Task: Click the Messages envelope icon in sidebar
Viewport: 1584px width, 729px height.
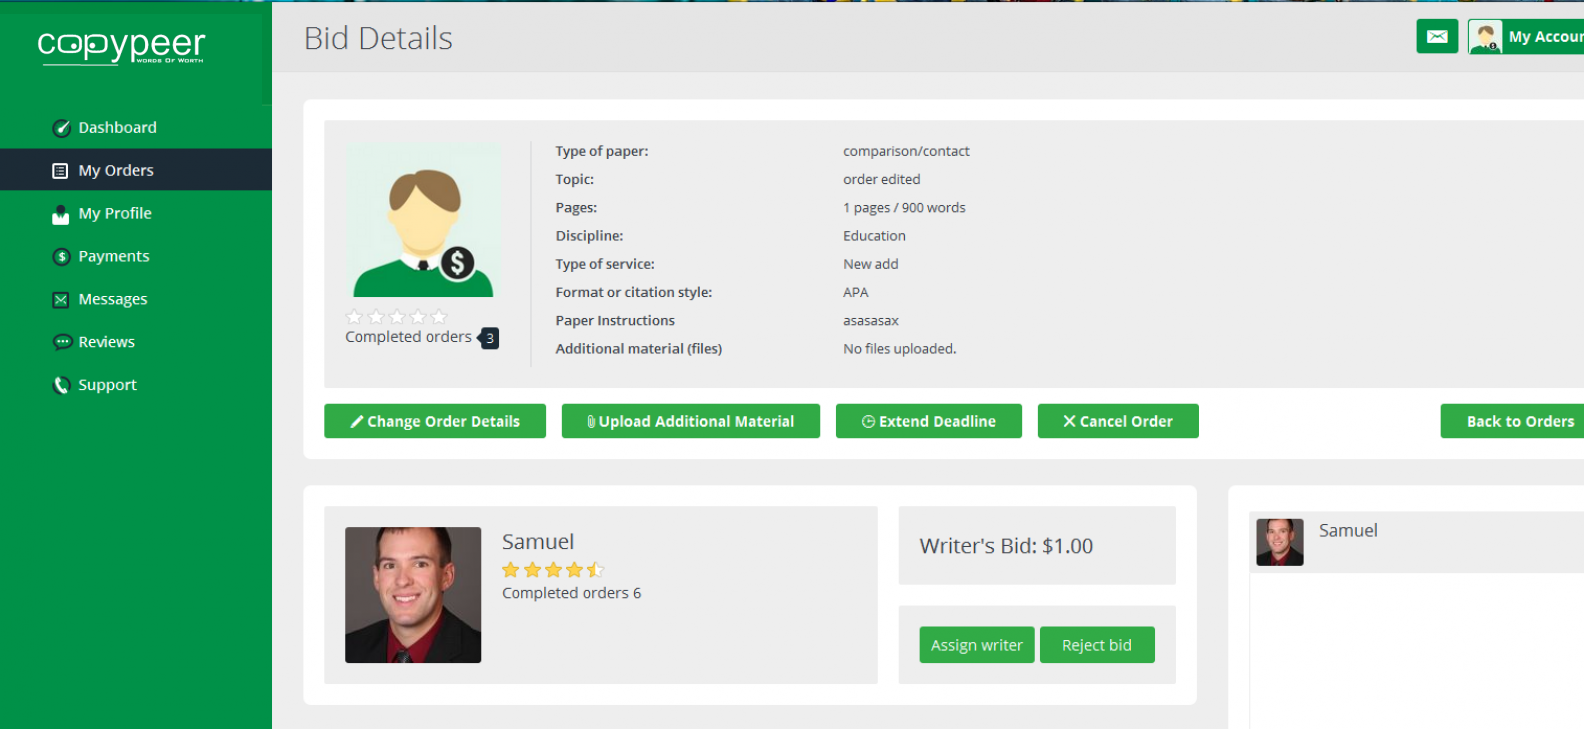Action: (x=61, y=300)
